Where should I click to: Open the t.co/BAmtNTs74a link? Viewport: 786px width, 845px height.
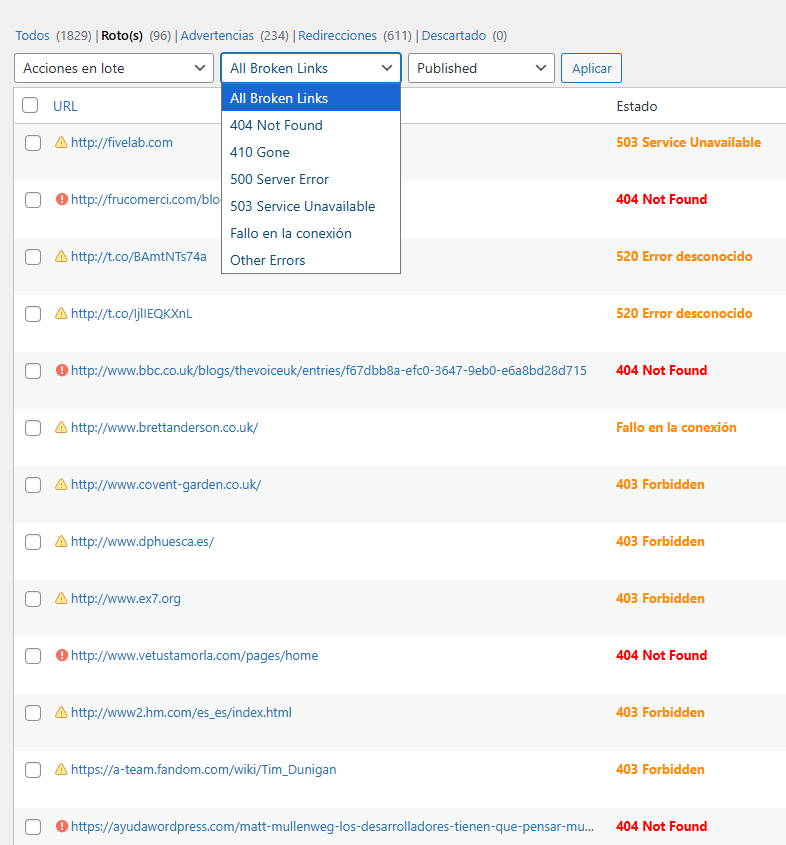pos(138,257)
